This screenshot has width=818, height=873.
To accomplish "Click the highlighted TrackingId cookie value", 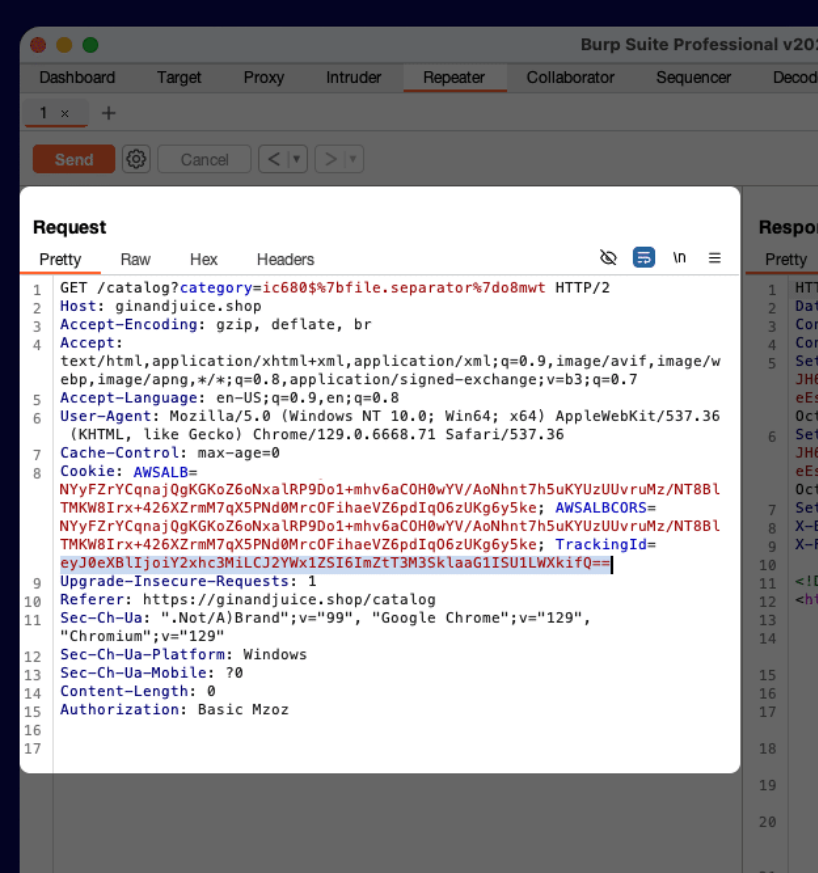I will tap(335, 563).
